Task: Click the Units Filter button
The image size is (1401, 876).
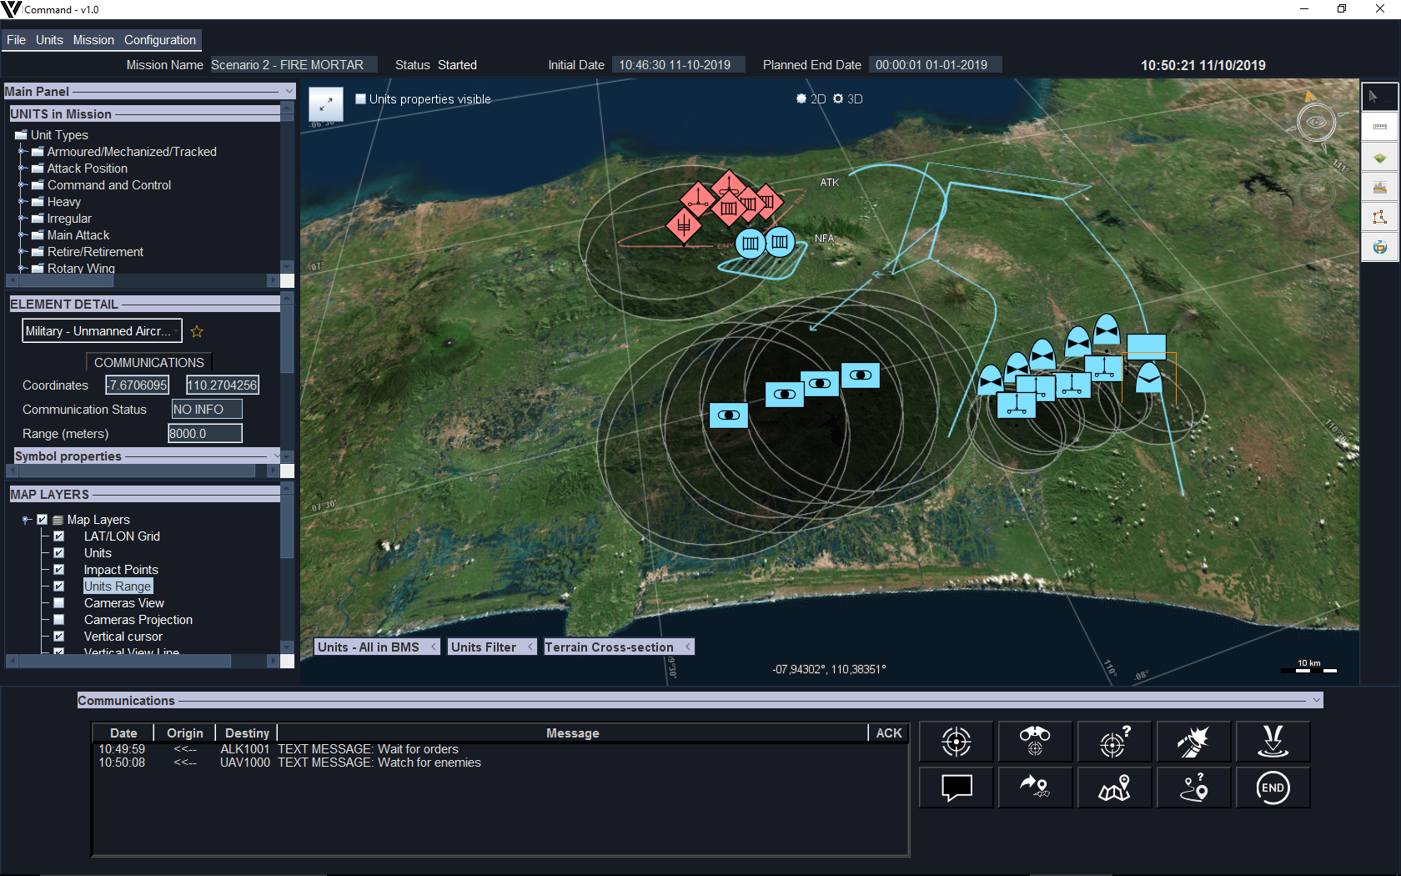Action: pos(484,647)
